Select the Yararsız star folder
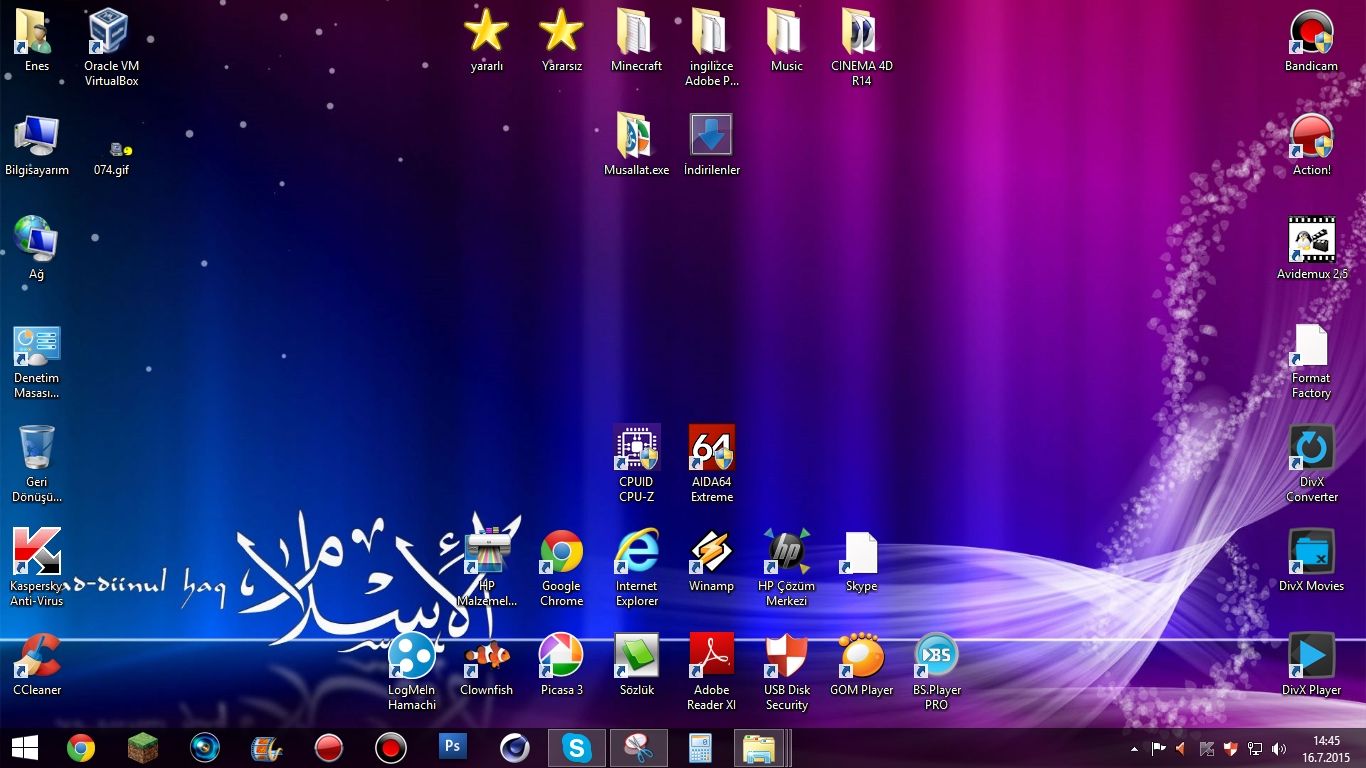Screen dimensions: 1366x768 click(561, 42)
